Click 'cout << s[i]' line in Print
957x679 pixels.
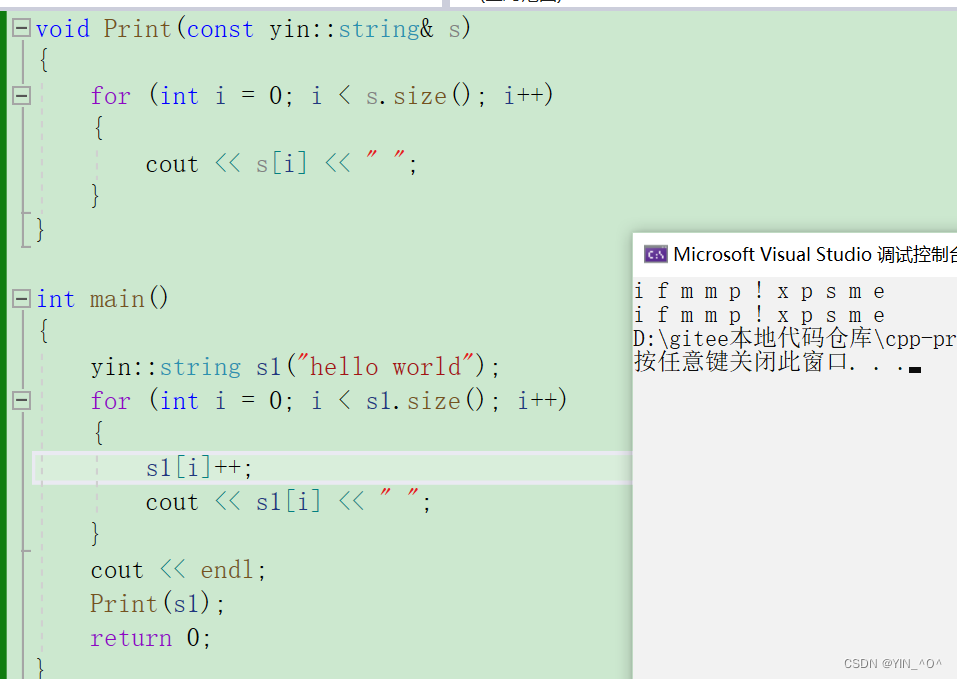point(281,163)
